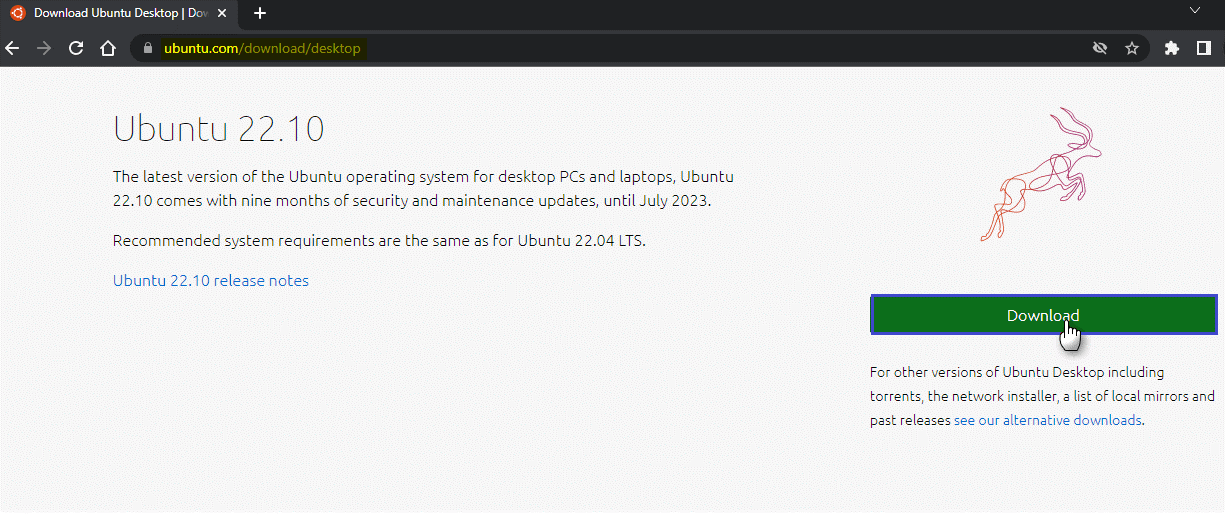Click the browser forward arrow
Screen dimensions: 1225x521
pyautogui.click(x=43, y=48)
